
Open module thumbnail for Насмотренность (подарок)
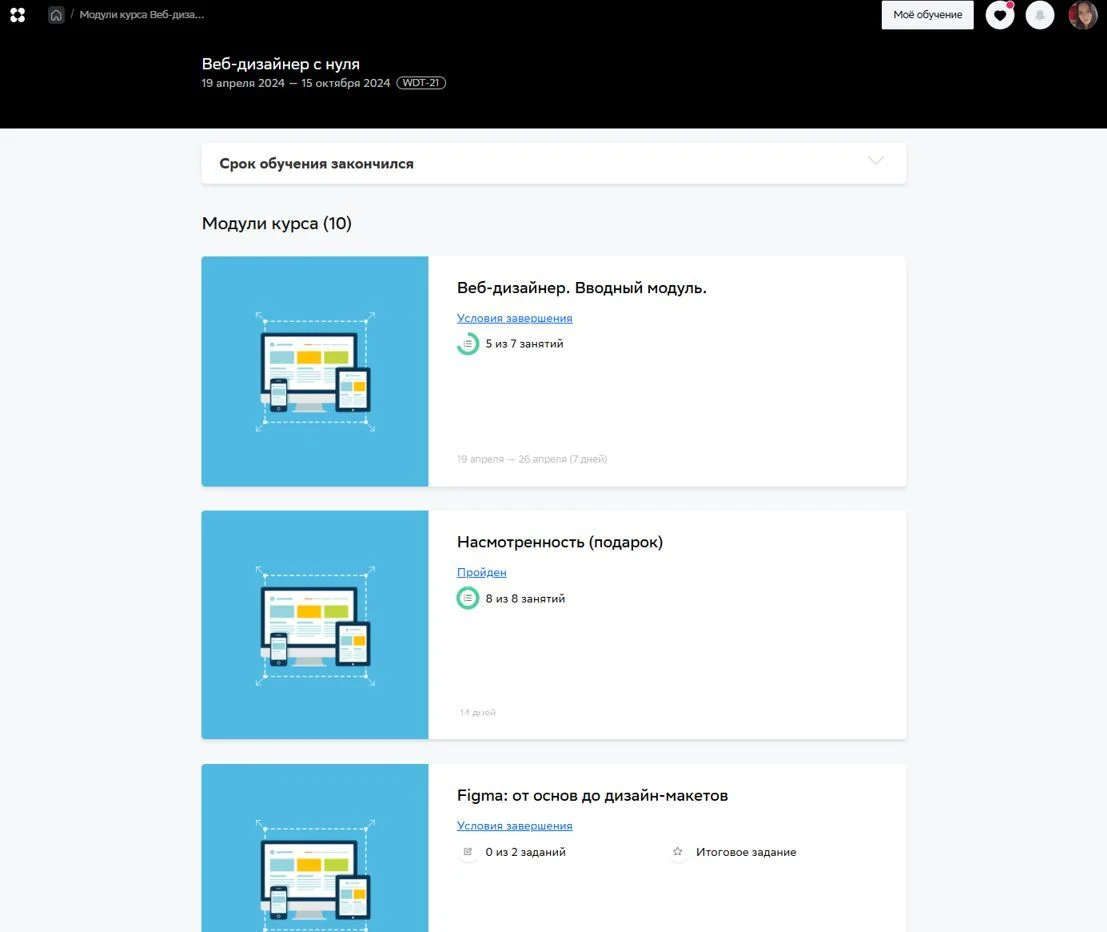[315, 625]
